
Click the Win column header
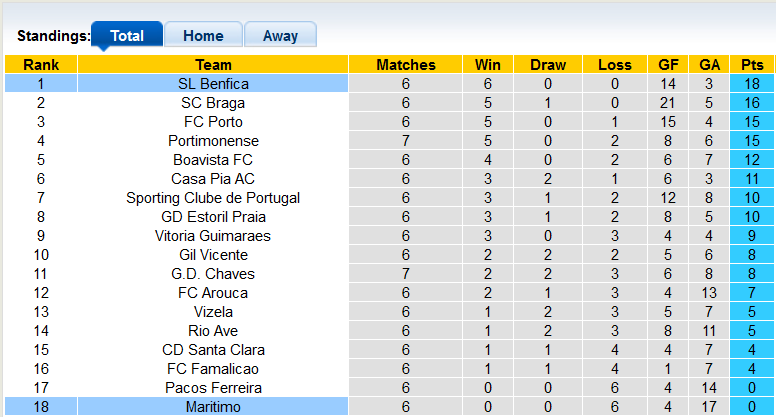coord(488,65)
